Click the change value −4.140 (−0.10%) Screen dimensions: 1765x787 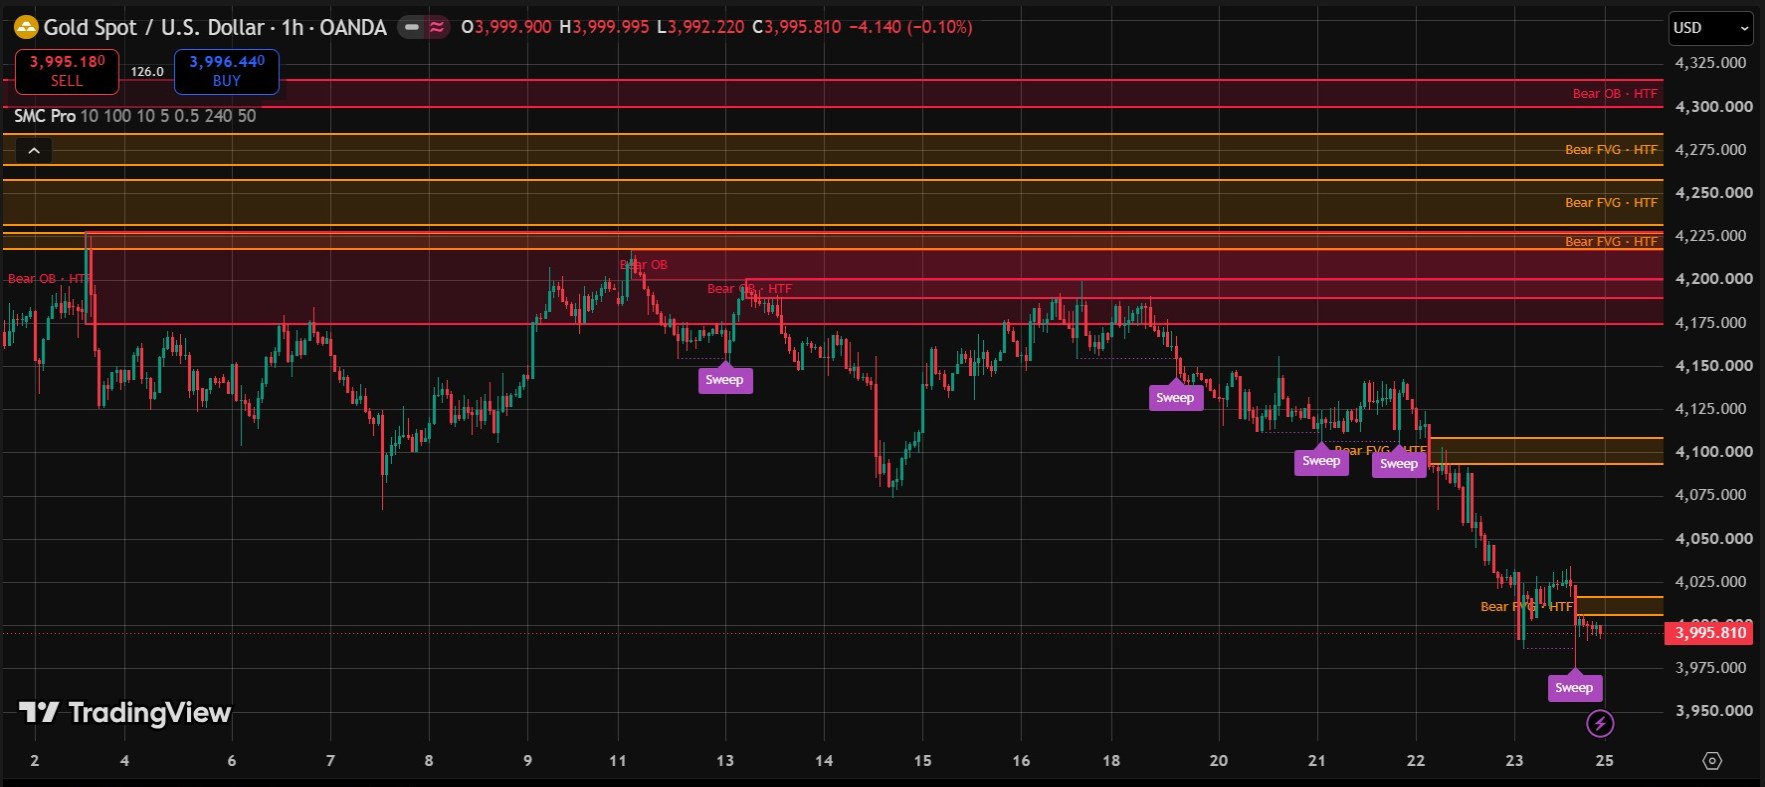(x=910, y=27)
